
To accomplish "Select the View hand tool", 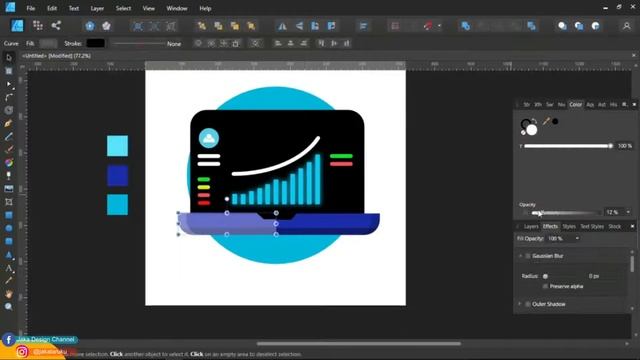I will tap(9, 293).
